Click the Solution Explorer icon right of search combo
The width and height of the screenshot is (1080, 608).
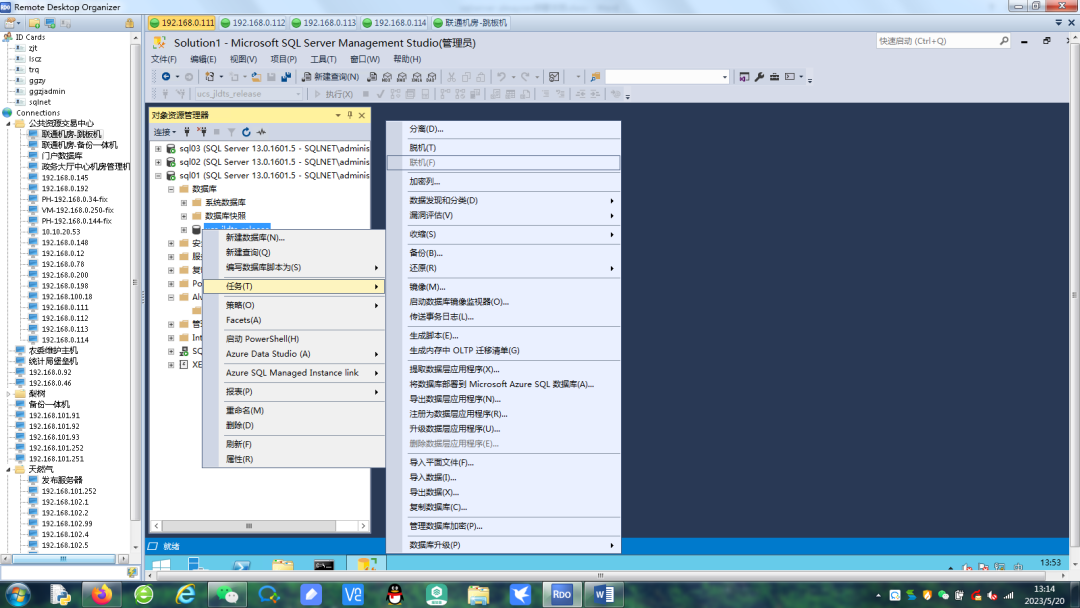pos(744,76)
